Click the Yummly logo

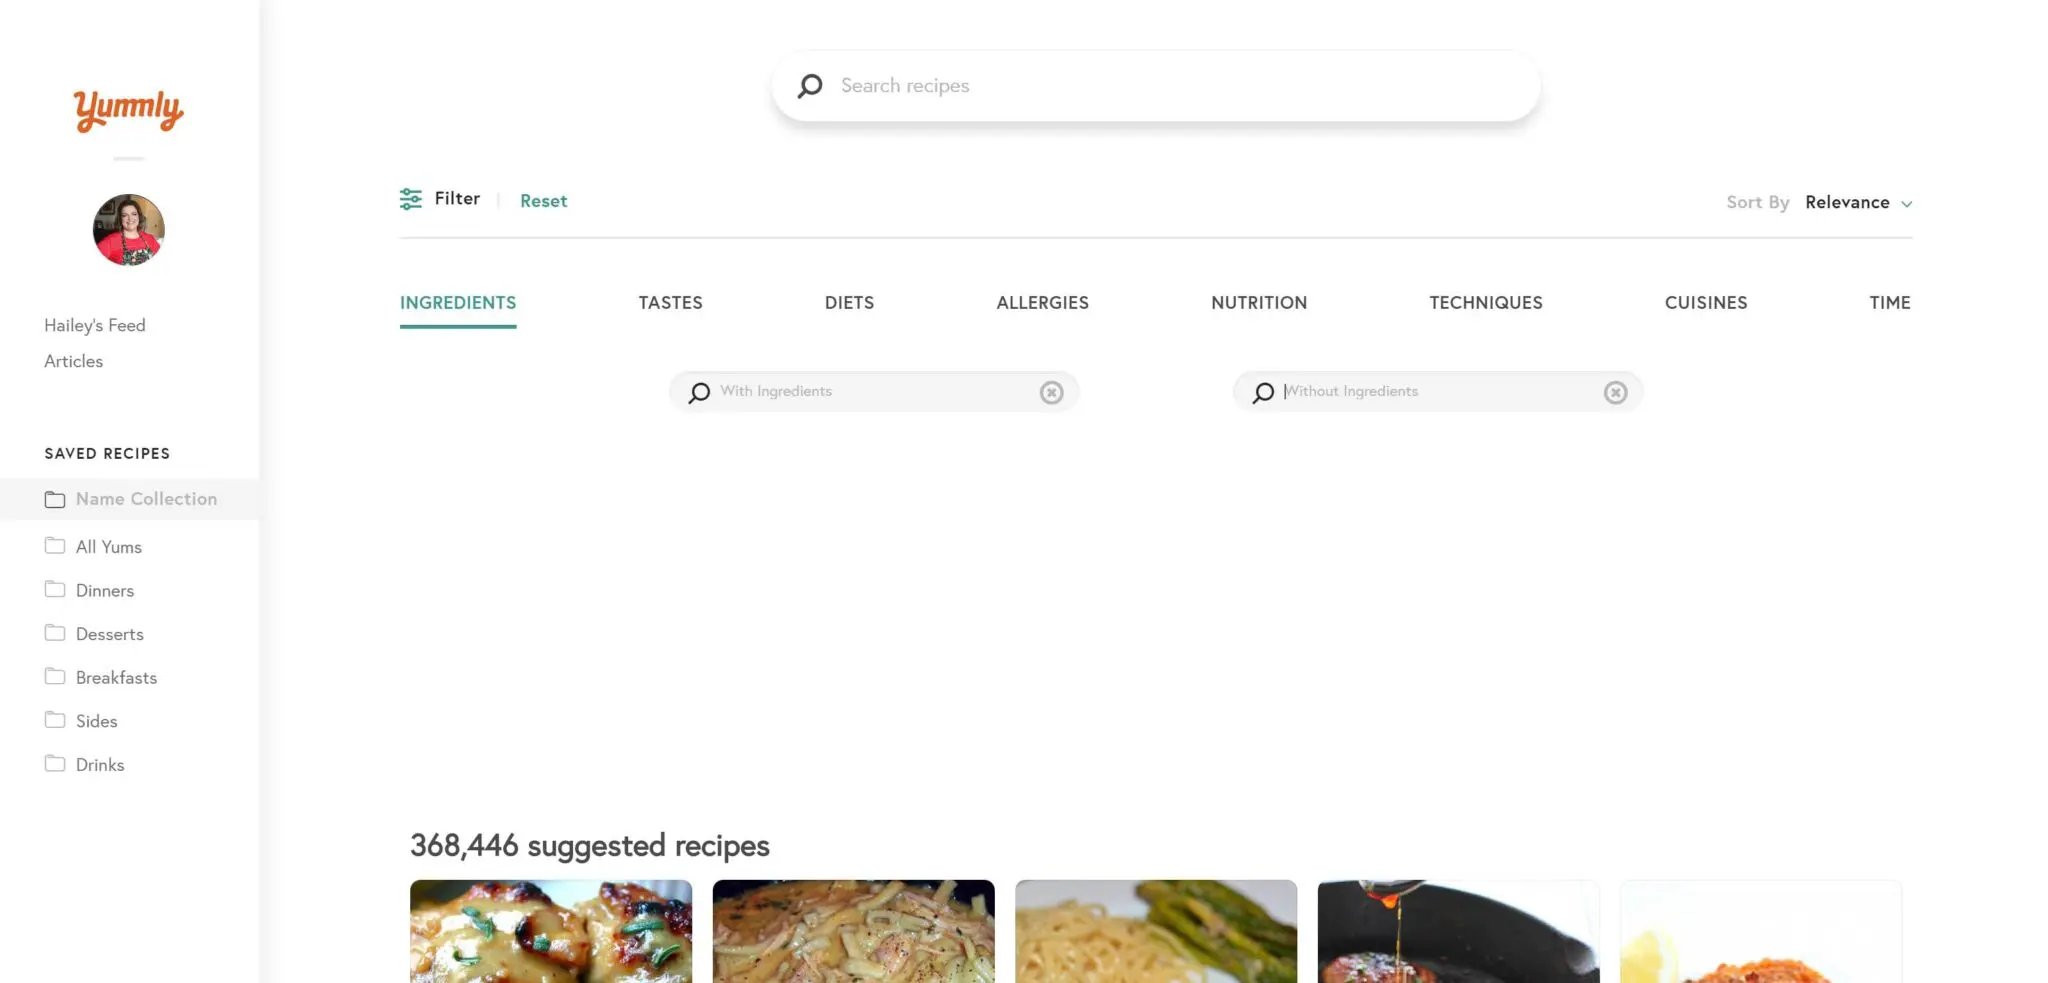pos(128,110)
